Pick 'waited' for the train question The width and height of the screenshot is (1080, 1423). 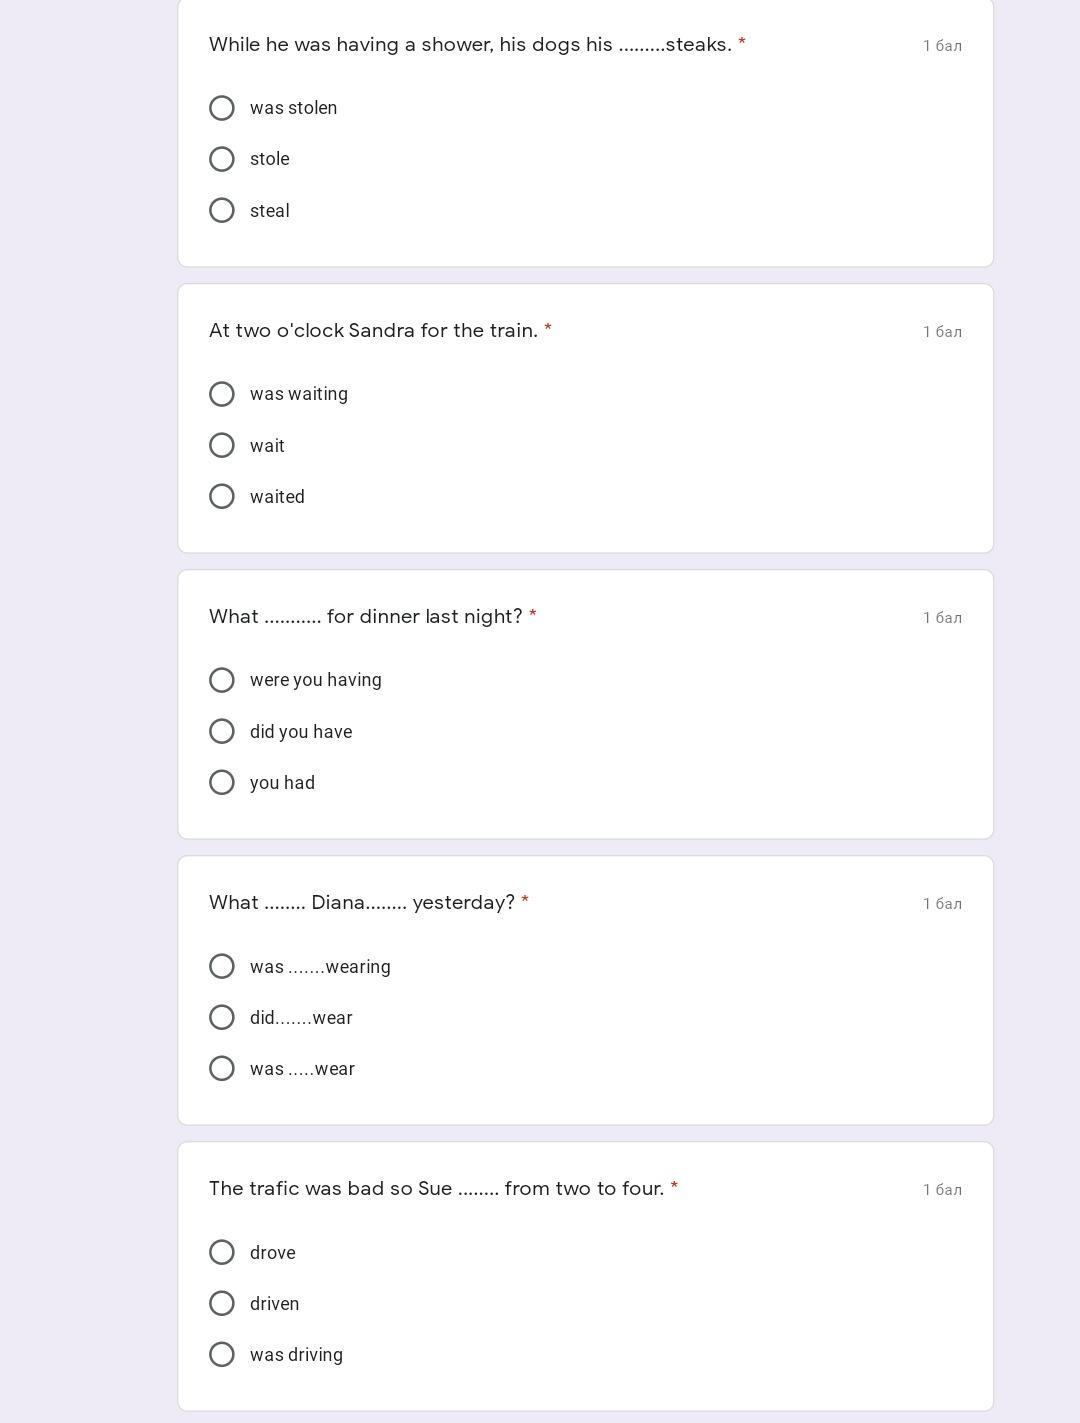click(x=222, y=496)
